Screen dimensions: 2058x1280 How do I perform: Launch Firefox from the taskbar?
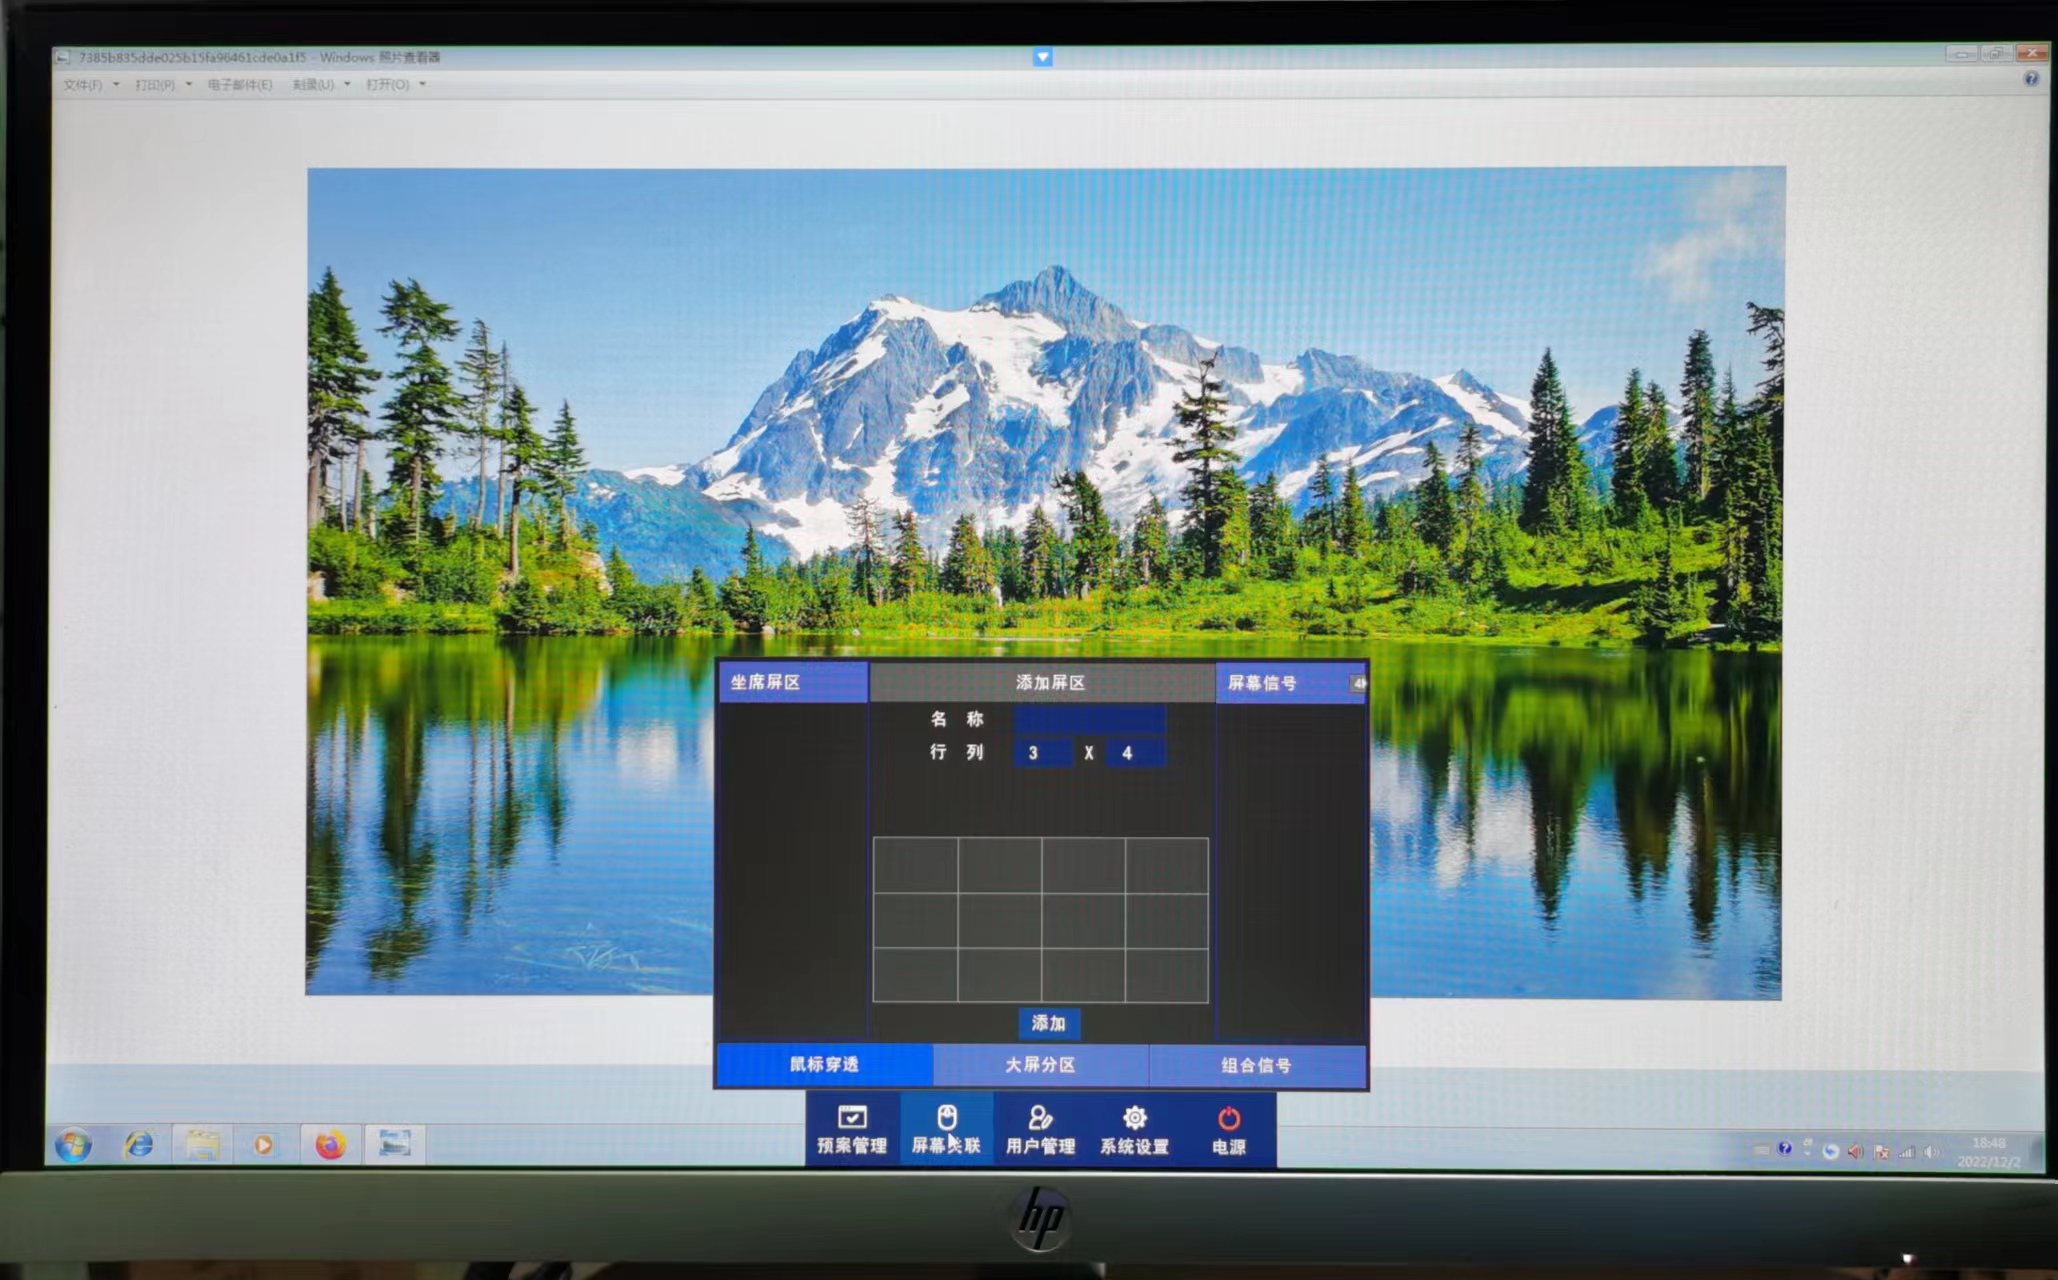point(330,1144)
